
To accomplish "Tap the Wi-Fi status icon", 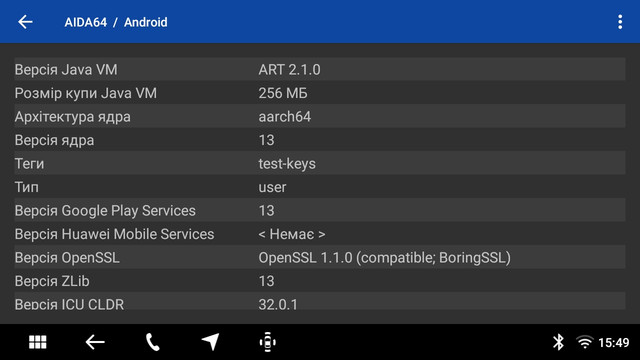I will click(x=584, y=342).
